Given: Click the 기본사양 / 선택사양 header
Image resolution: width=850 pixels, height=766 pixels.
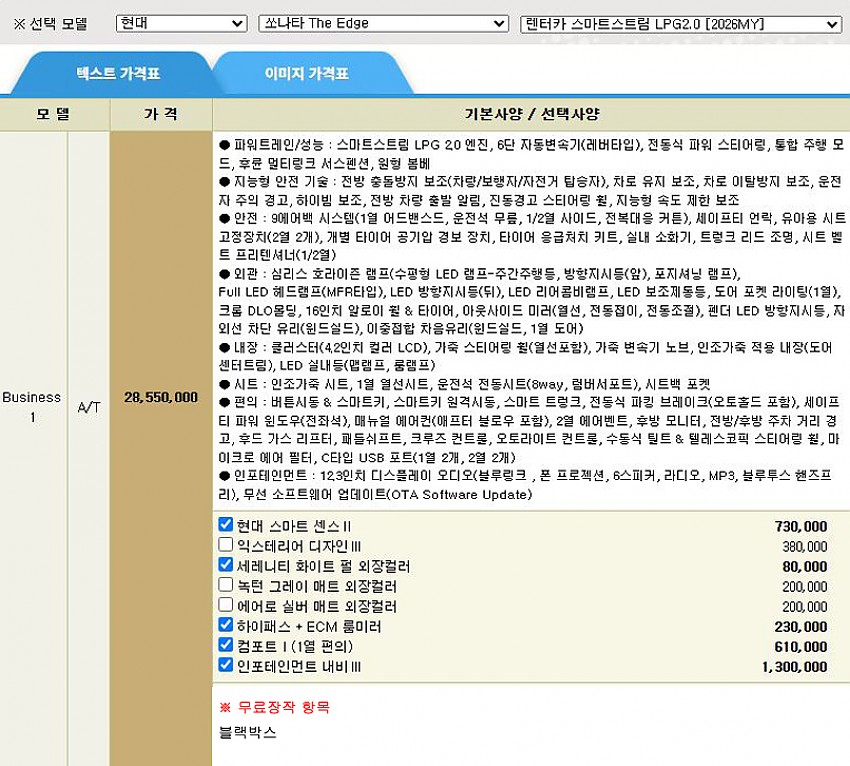Looking at the screenshot, I should (x=531, y=114).
